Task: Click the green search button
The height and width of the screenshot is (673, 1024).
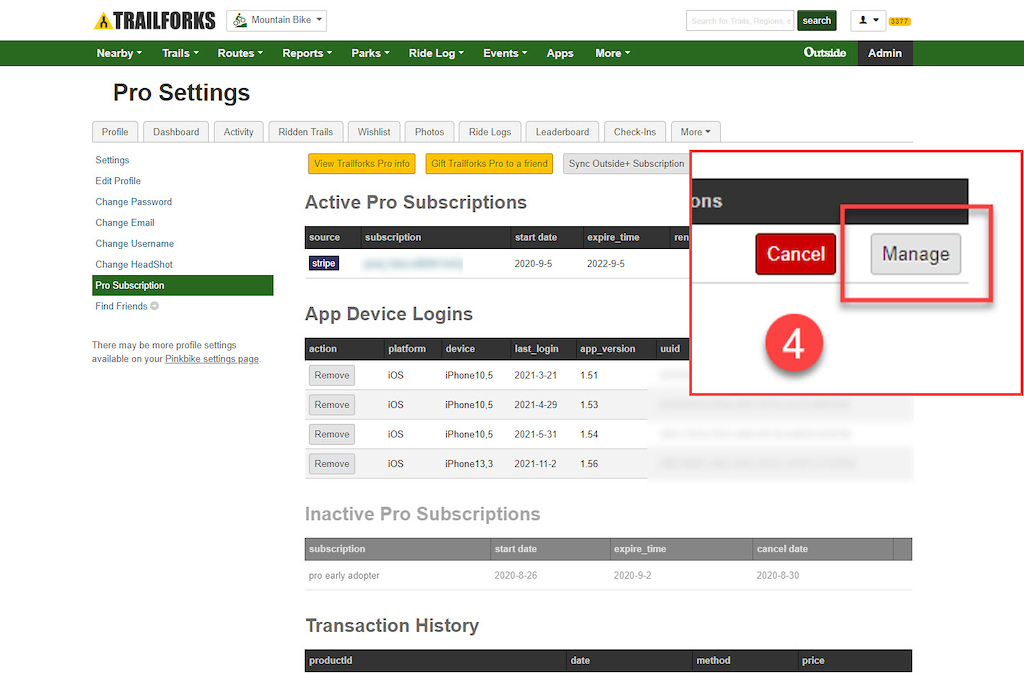Action: click(x=816, y=21)
